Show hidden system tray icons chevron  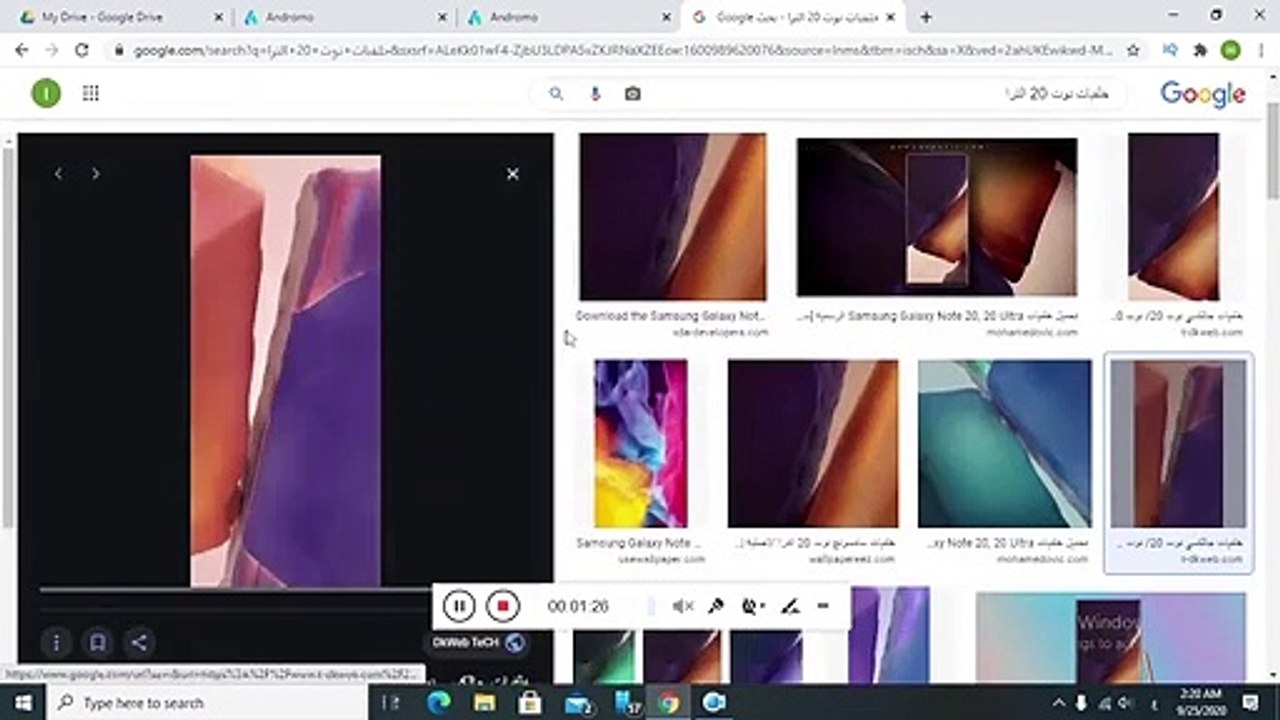click(1059, 703)
